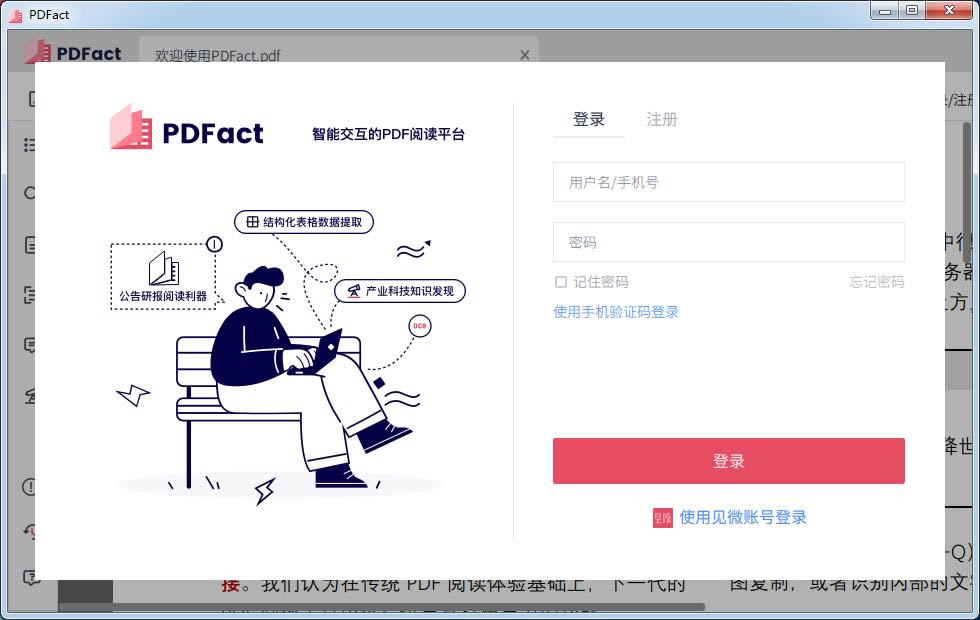The height and width of the screenshot is (620, 980).
Task: Open the telescope knowledge discovery sidebar icon
Action: [29, 396]
